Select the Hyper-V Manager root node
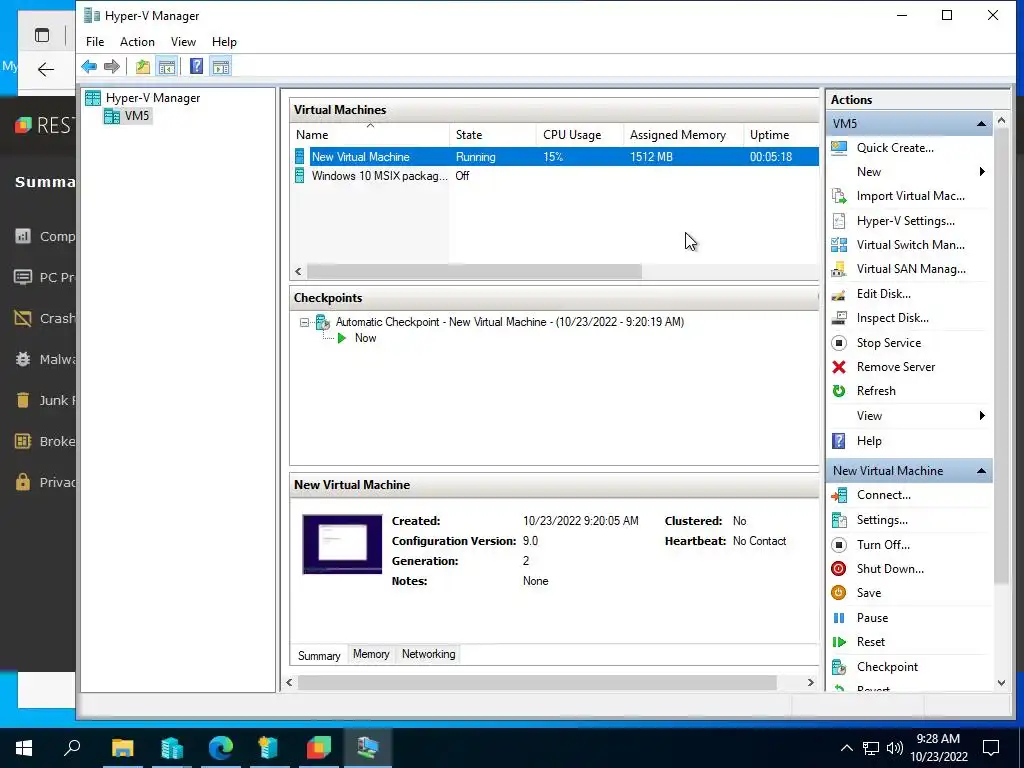 point(153,98)
